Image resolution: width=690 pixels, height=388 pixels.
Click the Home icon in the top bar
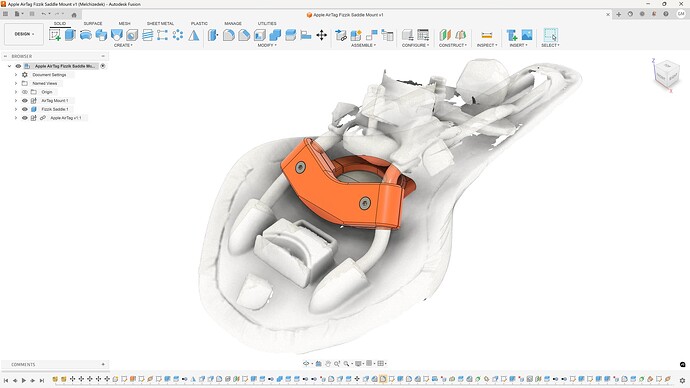coord(74,15)
